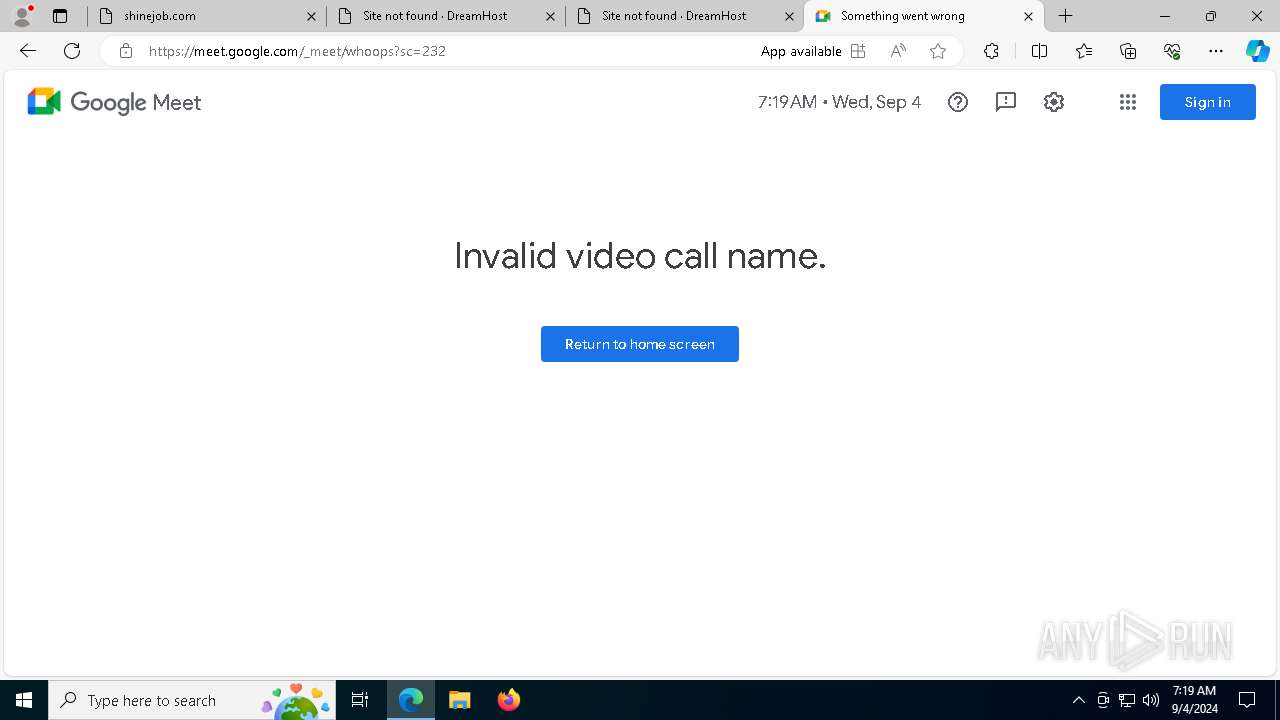Switch to second Site not found tab
The width and height of the screenshot is (1280, 720).
click(x=685, y=16)
